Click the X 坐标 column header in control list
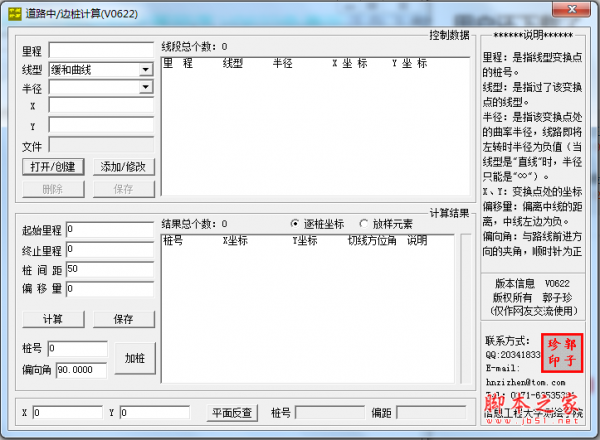 (x=350, y=63)
